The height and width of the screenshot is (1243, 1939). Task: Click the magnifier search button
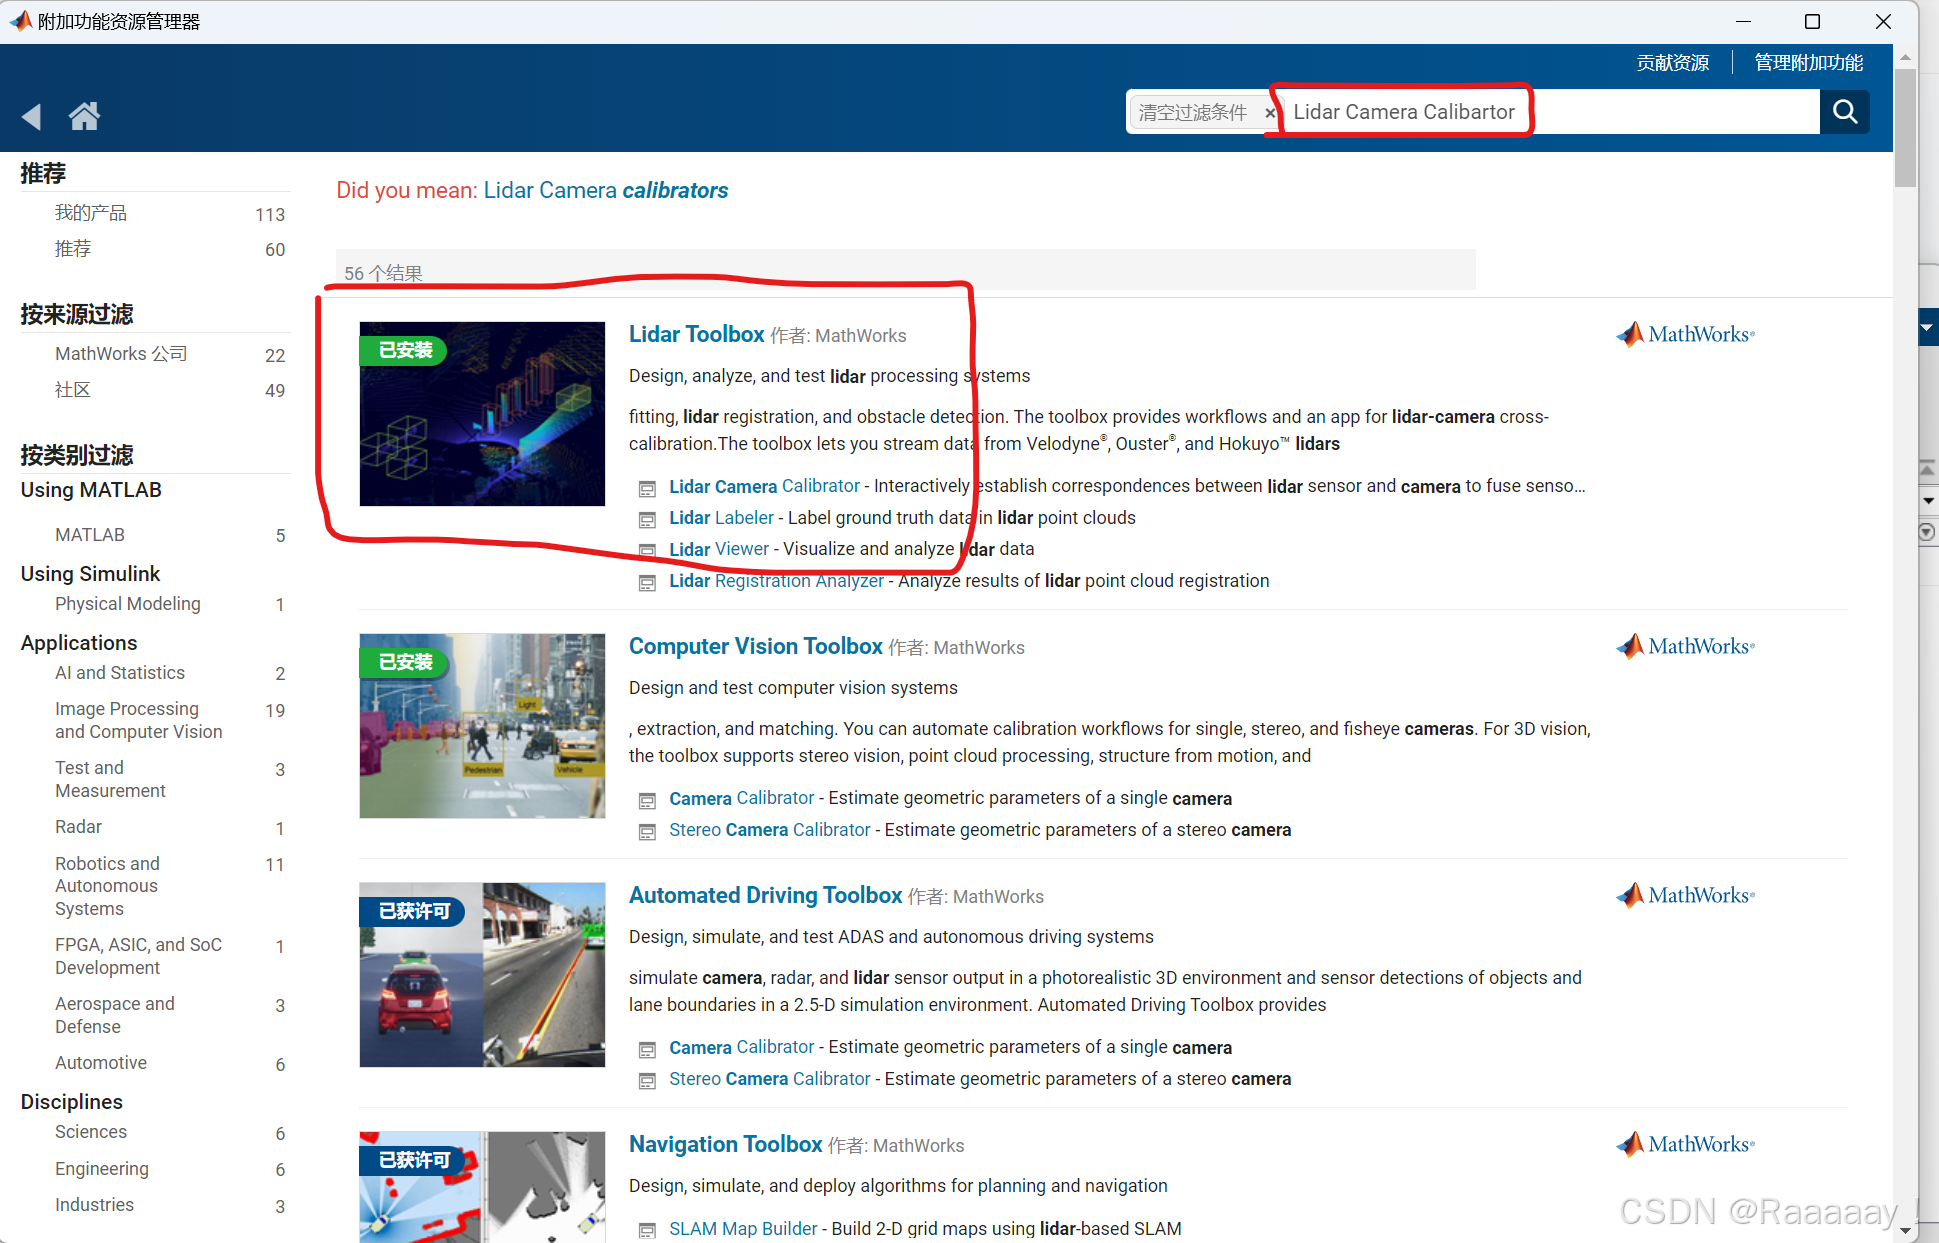(x=1845, y=112)
